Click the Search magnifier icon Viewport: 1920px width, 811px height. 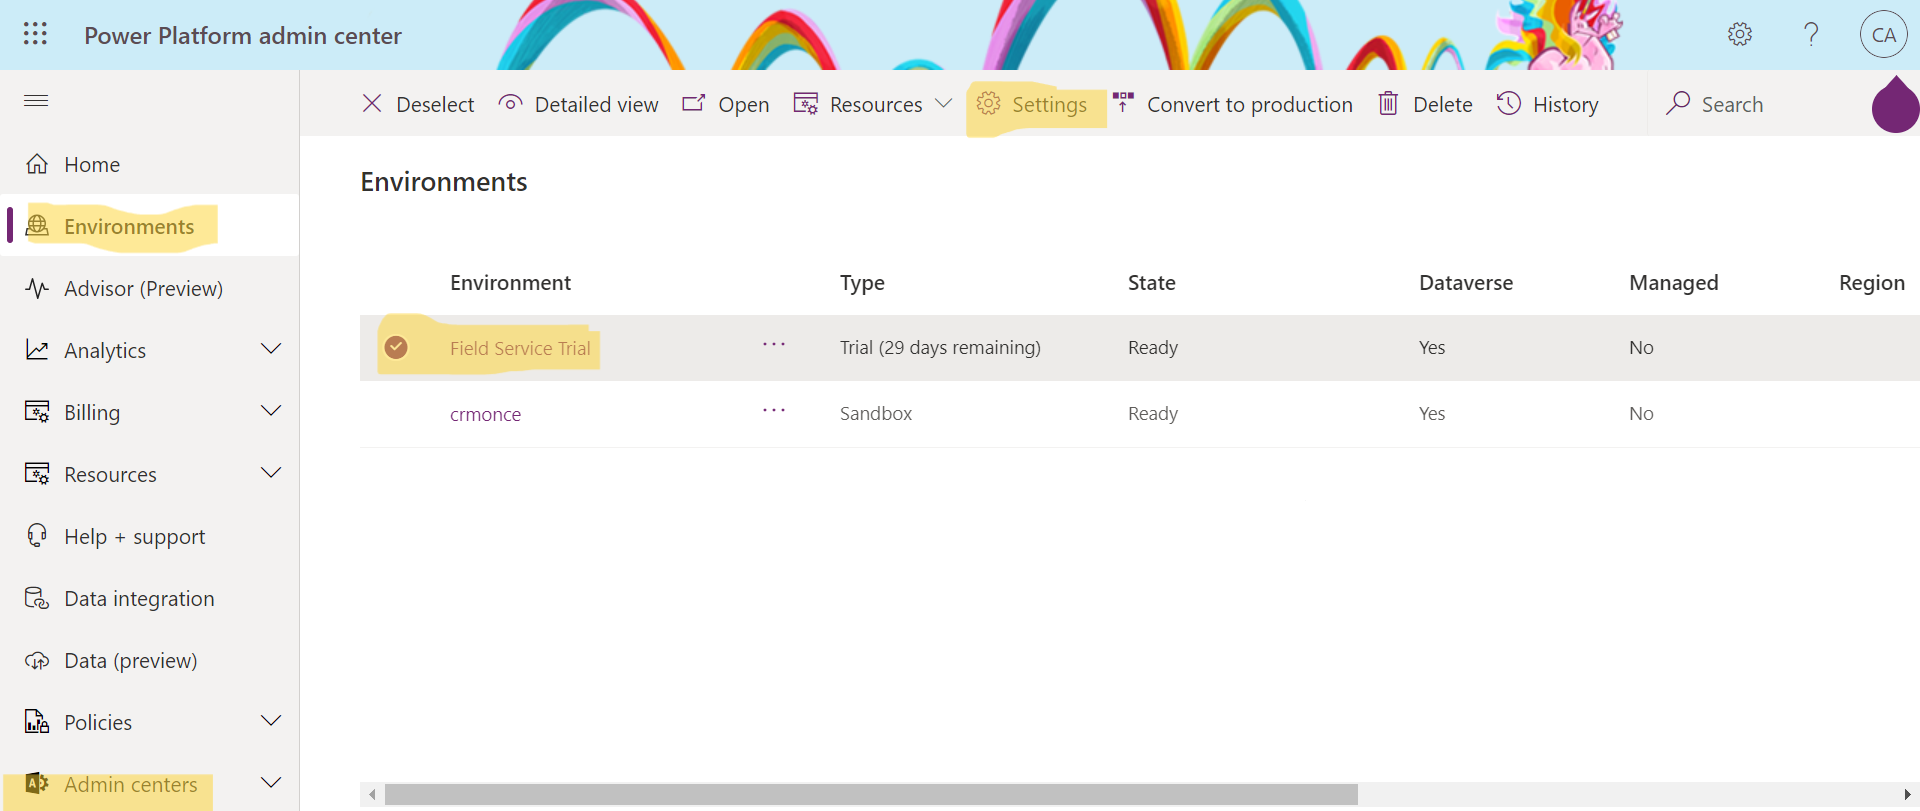pos(1678,103)
